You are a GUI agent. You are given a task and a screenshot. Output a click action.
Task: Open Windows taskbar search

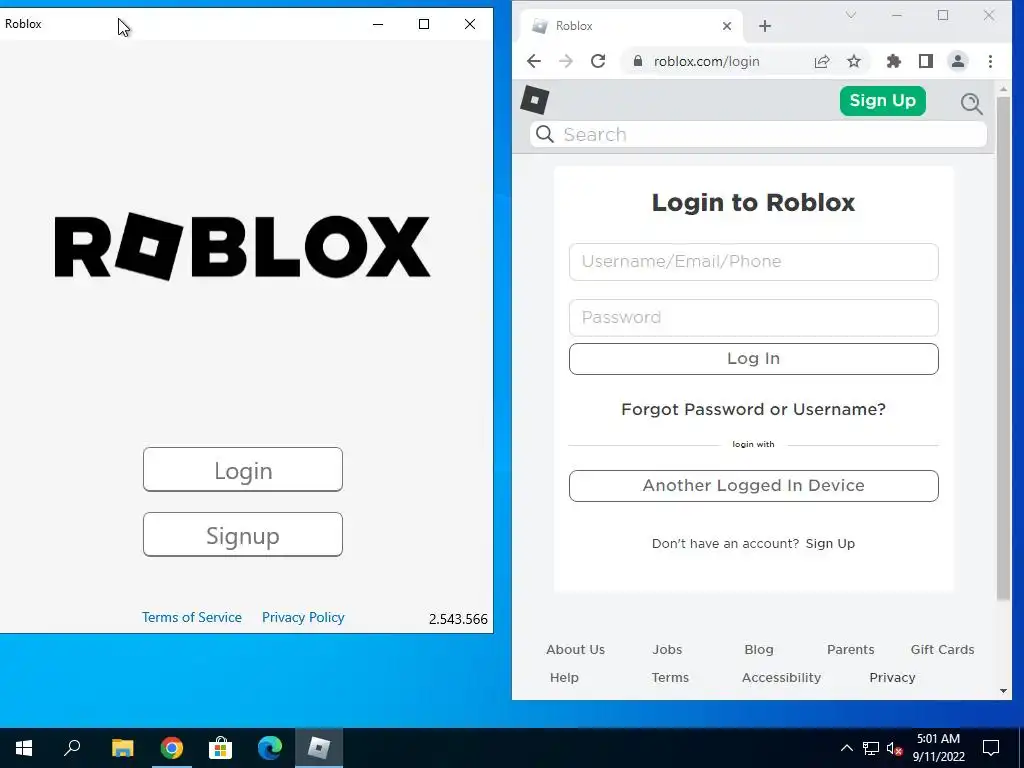click(72, 748)
